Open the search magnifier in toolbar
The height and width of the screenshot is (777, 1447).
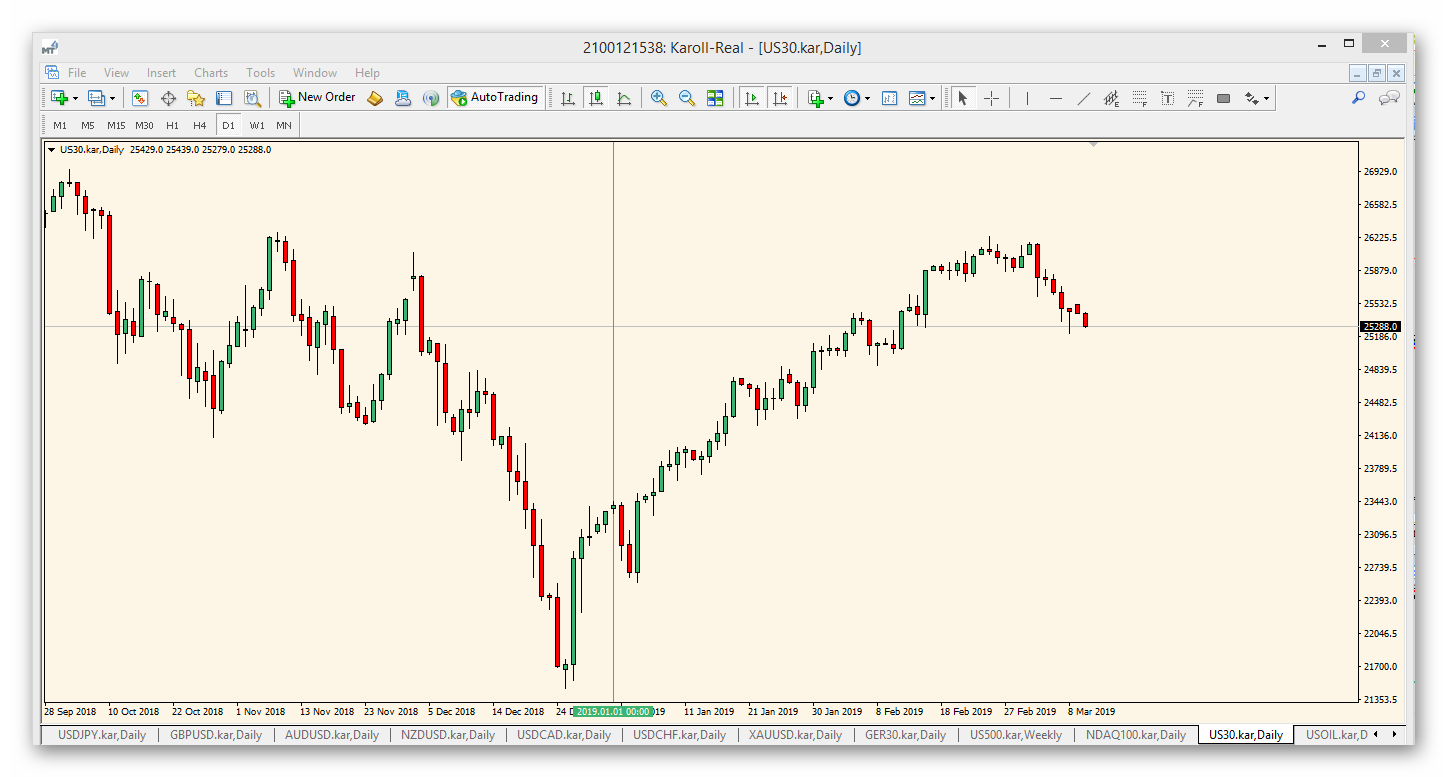pos(1358,98)
